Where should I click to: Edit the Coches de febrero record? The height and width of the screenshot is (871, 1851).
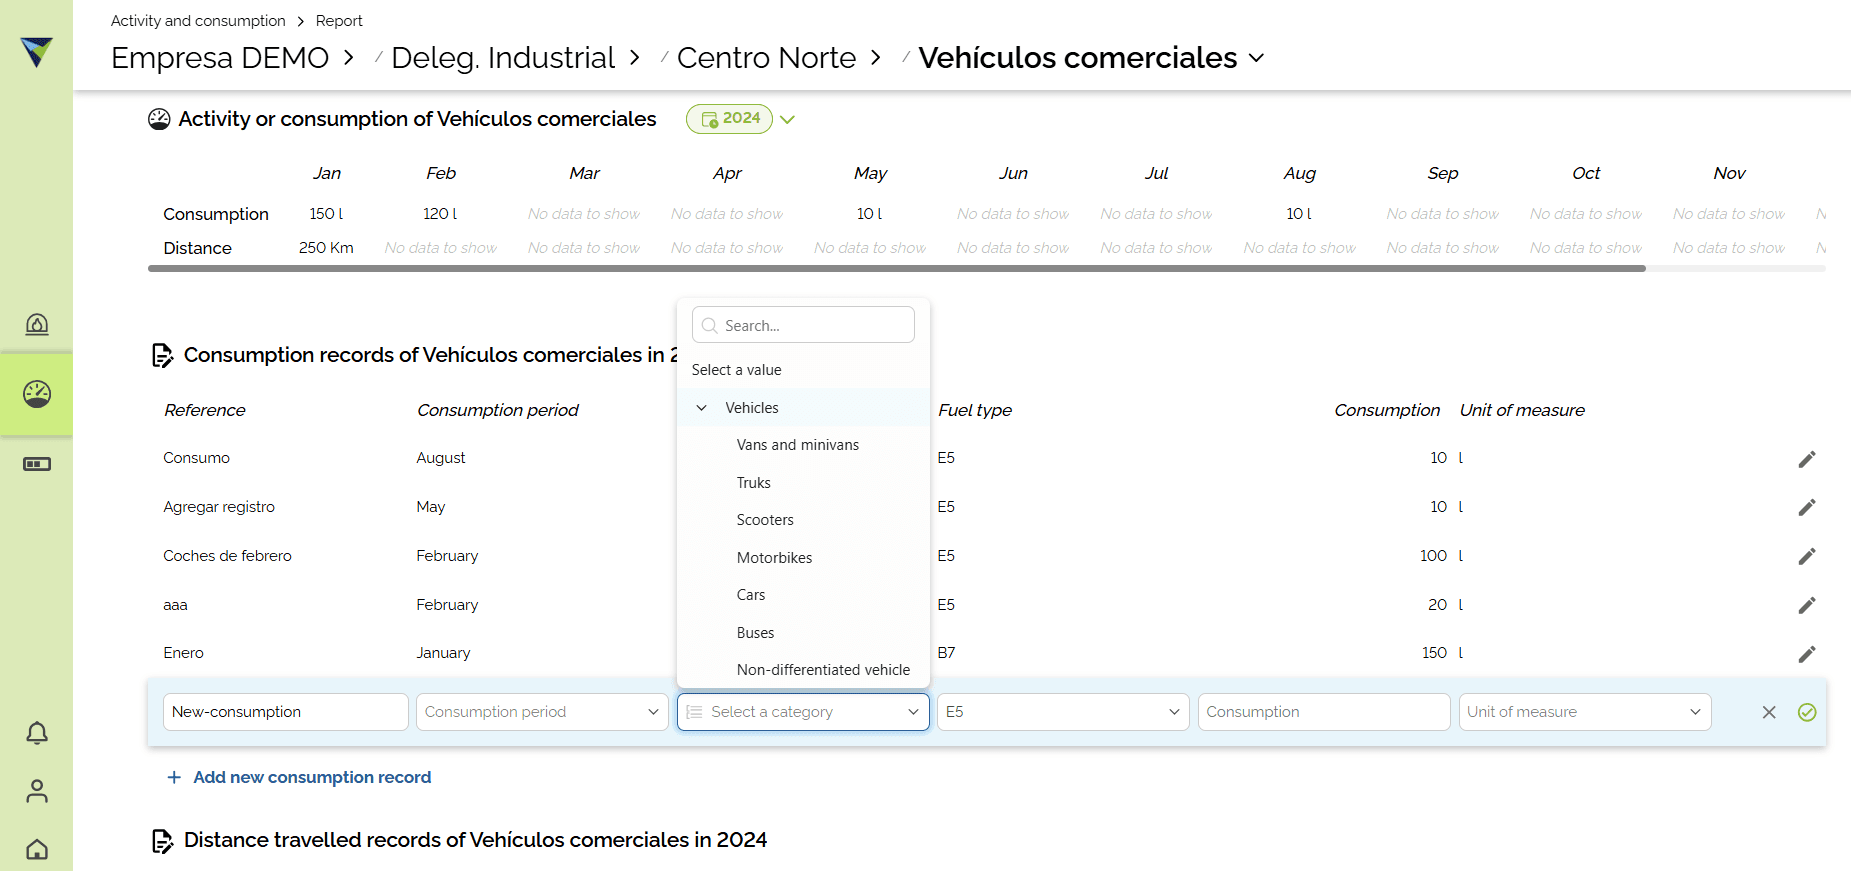[x=1806, y=556]
